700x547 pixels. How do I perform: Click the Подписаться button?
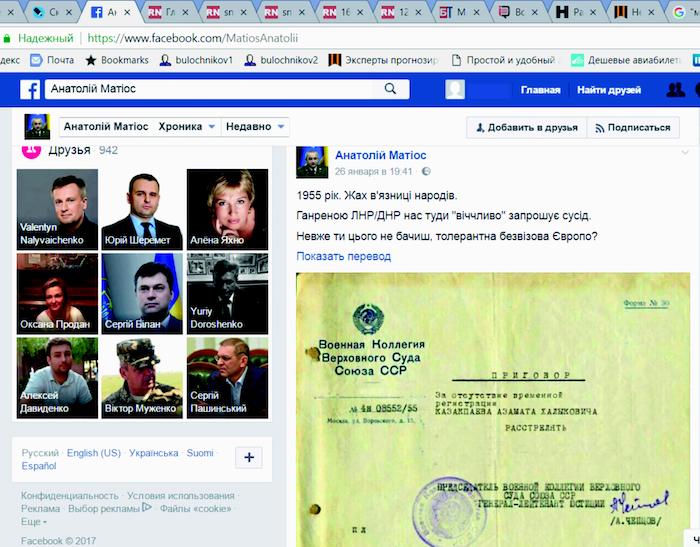point(632,128)
